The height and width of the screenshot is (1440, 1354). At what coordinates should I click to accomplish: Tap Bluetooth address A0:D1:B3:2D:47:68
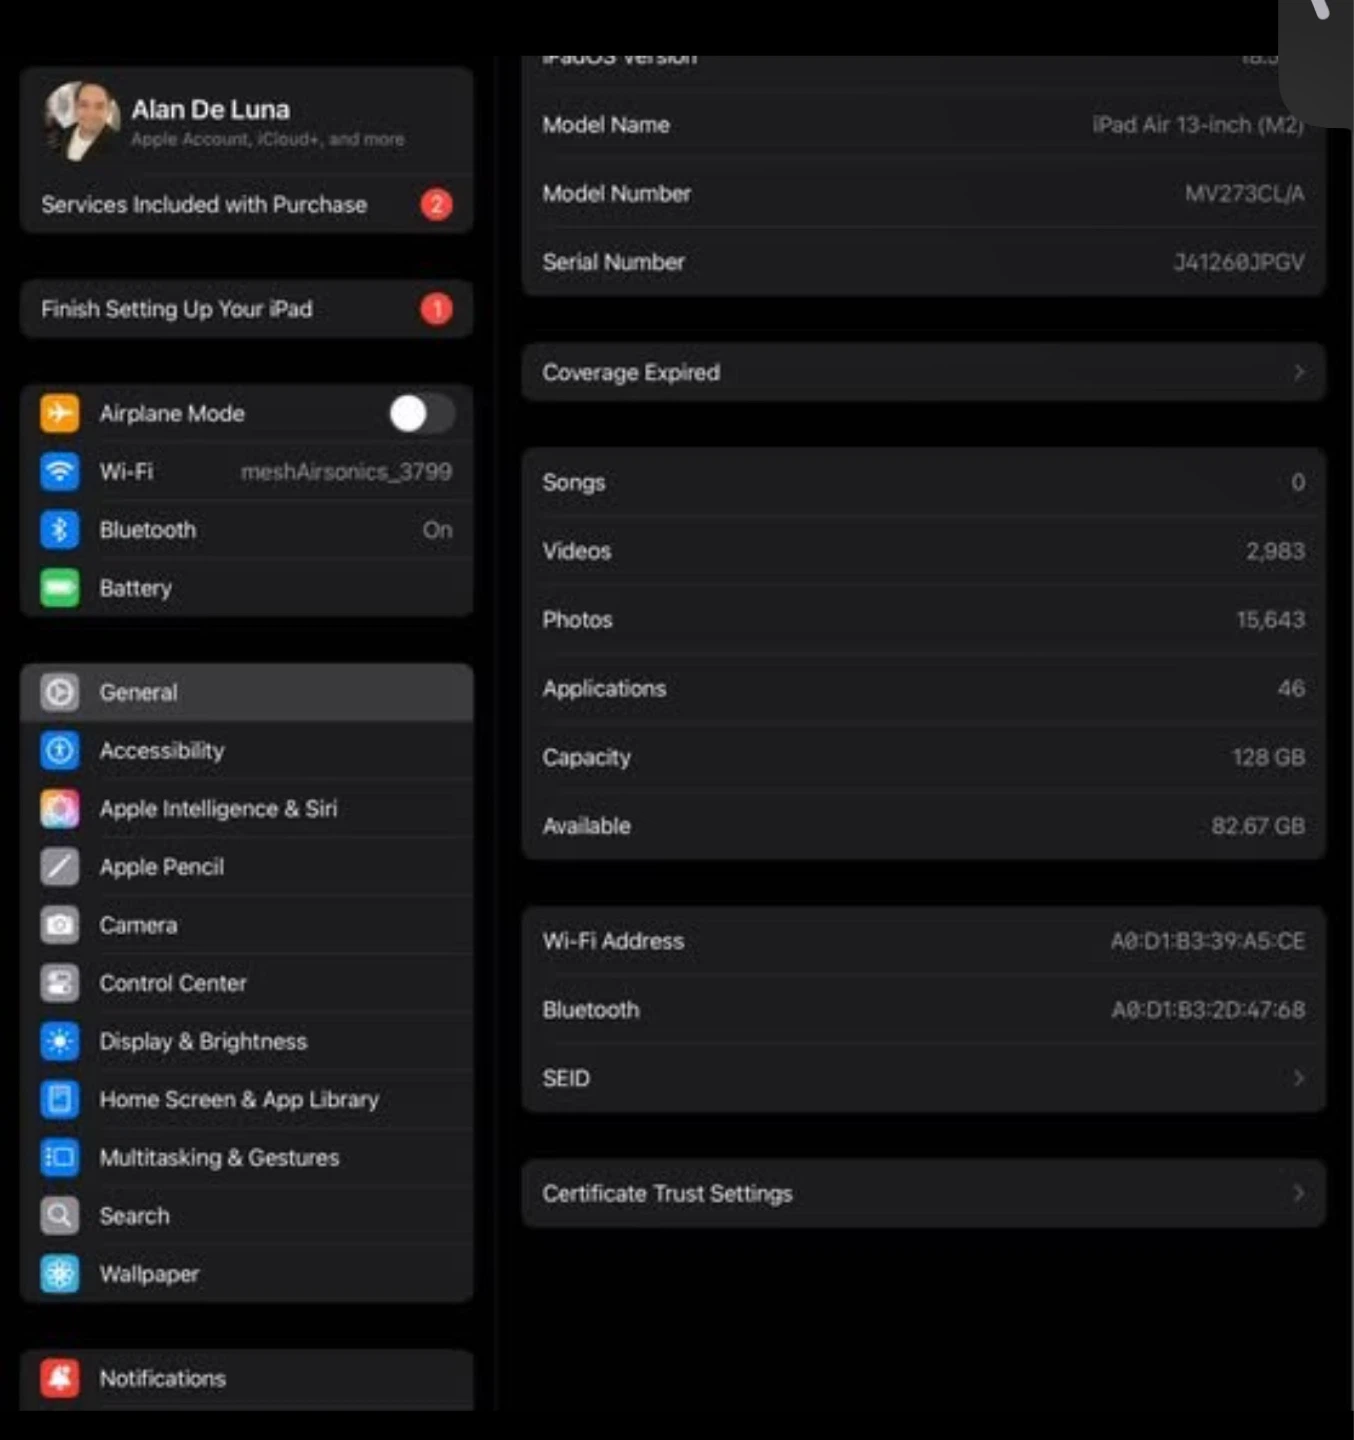coord(1208,1010)
